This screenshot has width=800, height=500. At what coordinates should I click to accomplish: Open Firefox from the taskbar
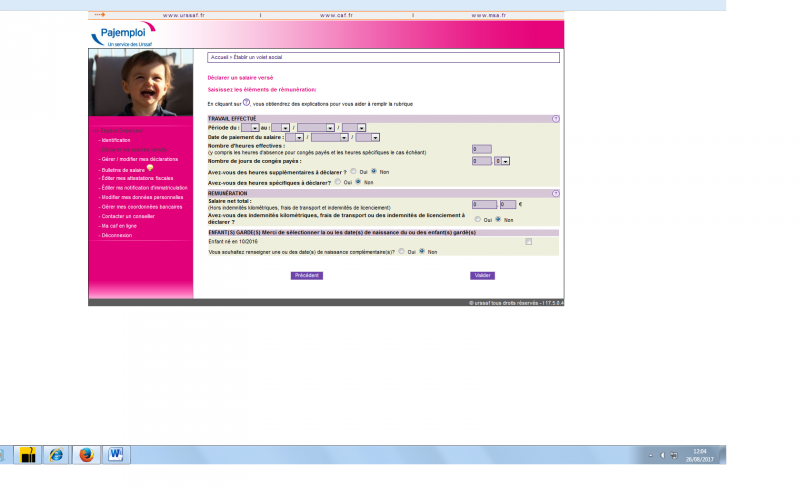point(86,455)
